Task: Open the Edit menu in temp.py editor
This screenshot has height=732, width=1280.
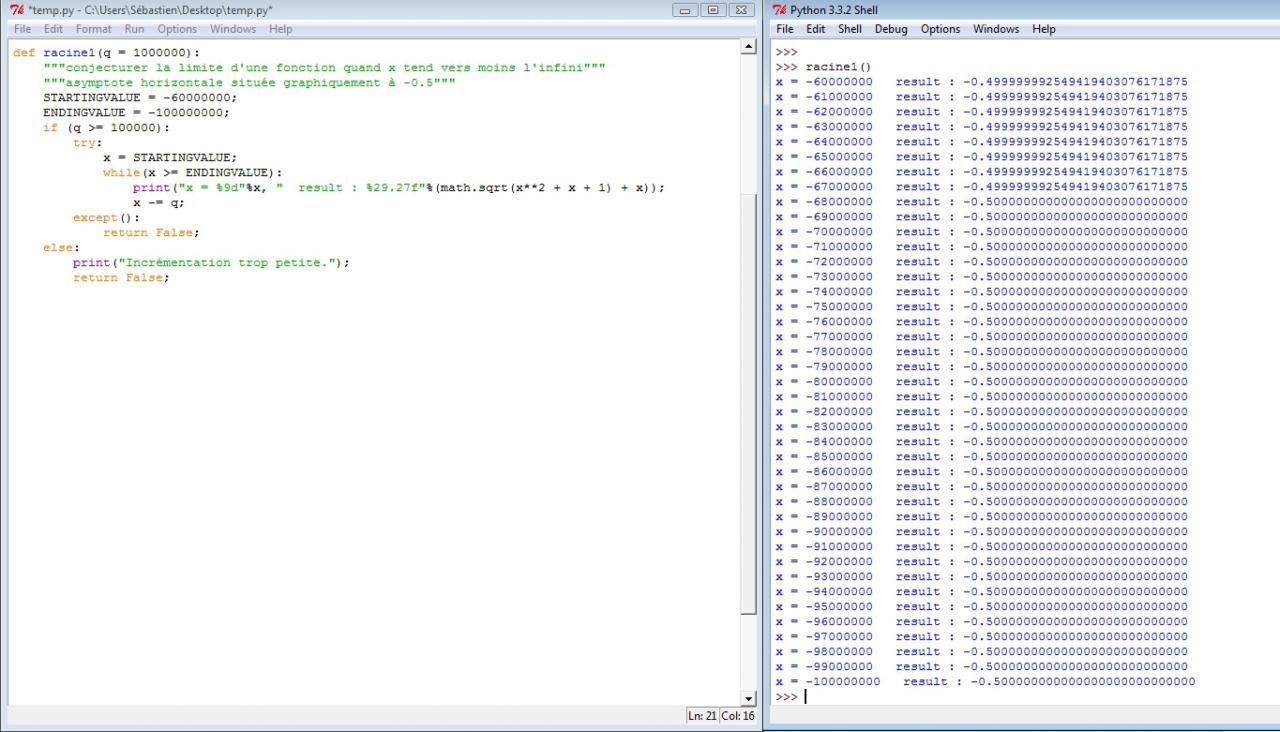Action: pos(53,29)
